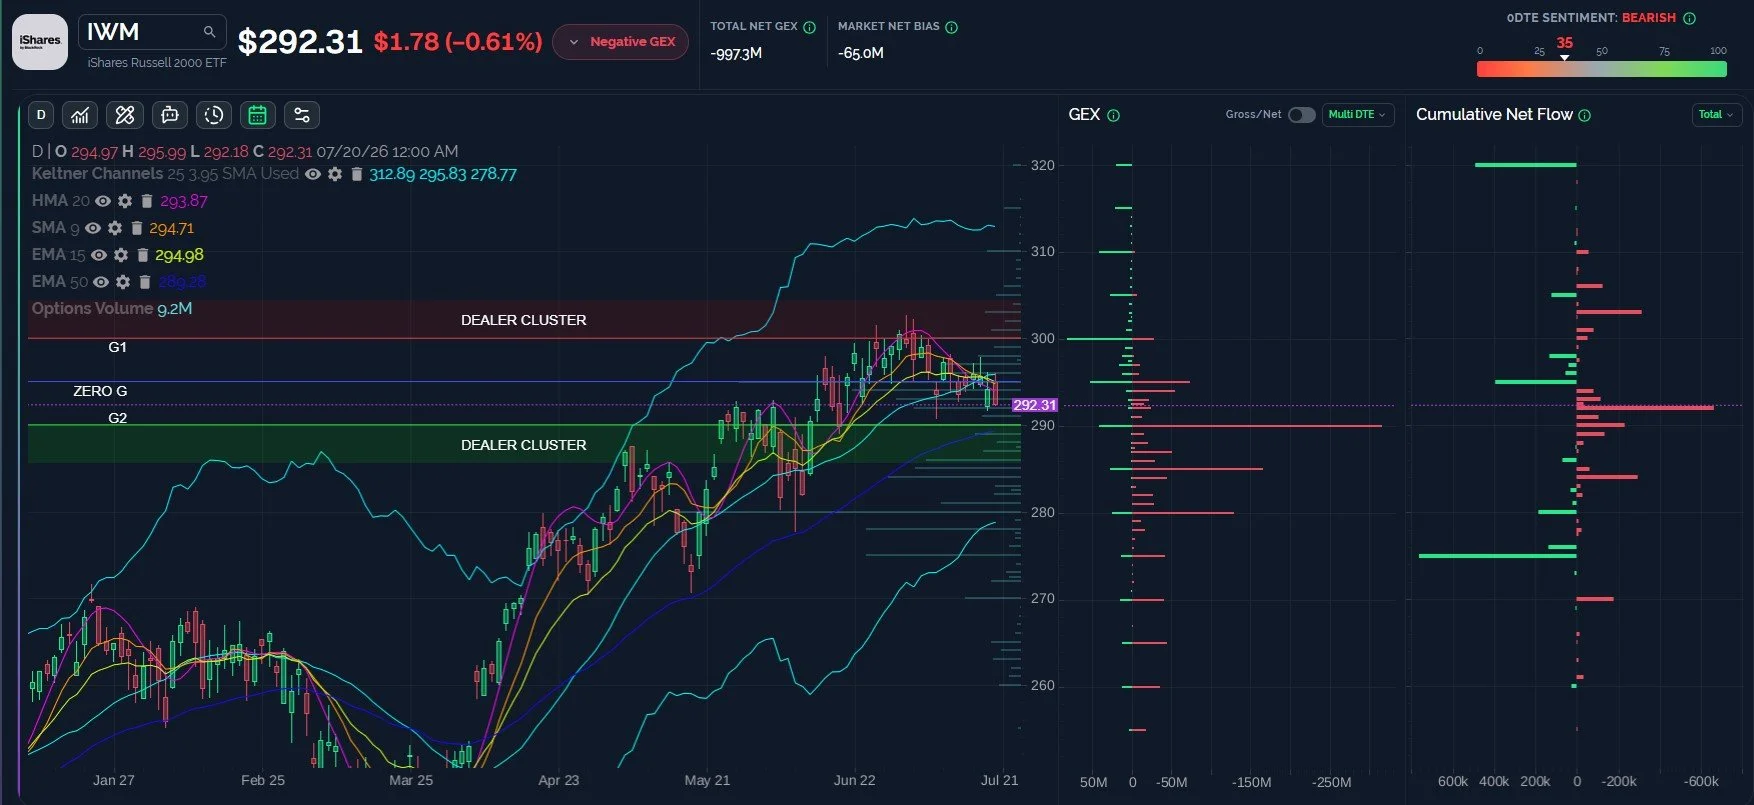Click the Keltner Channels indicator name

[97, 174]
